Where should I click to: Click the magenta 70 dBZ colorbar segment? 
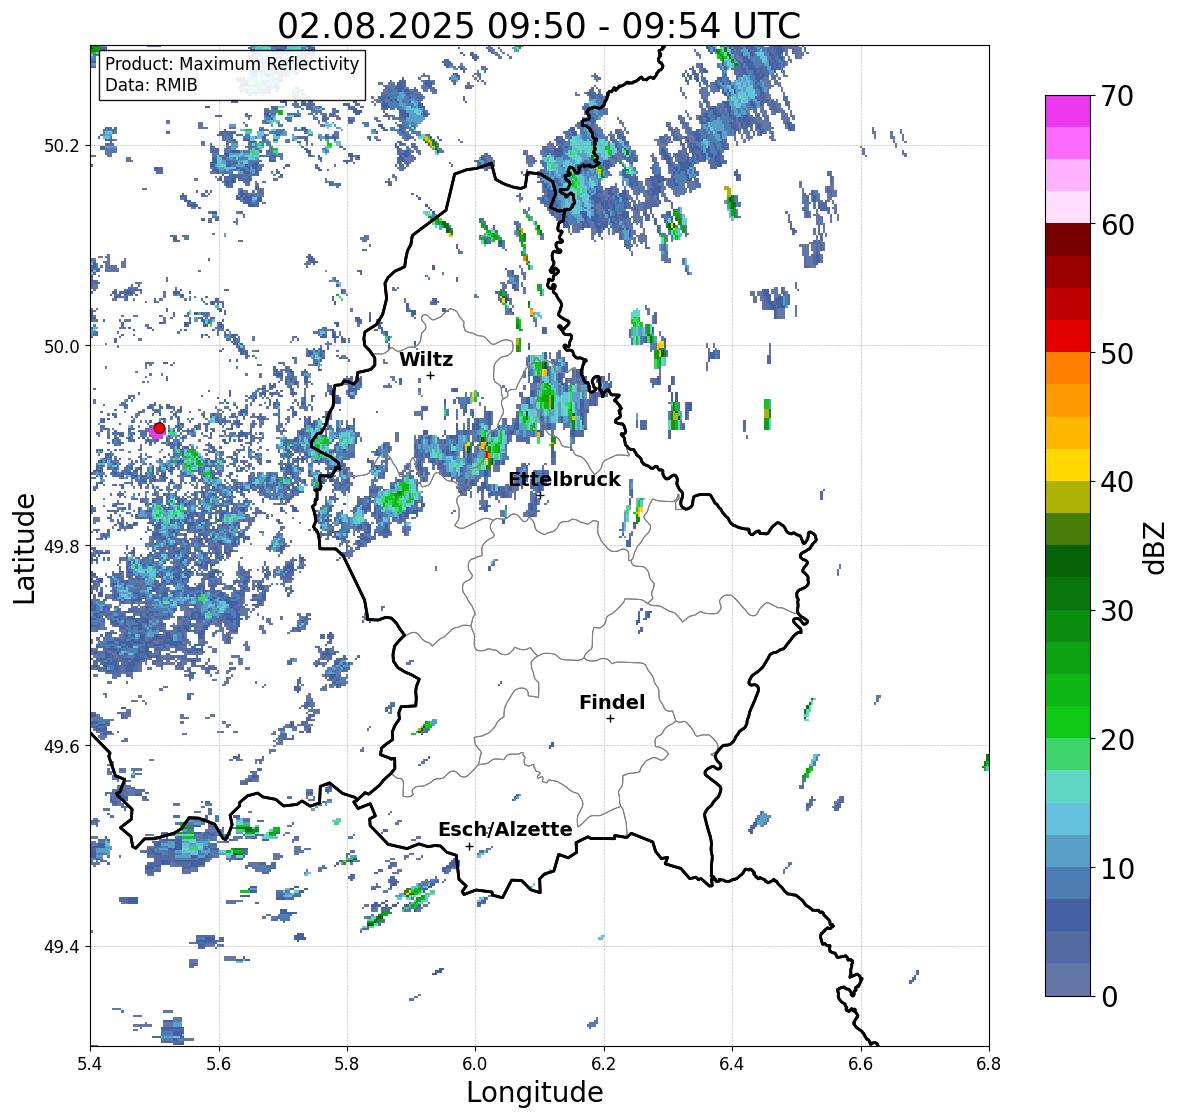(x=1068, y=111)
